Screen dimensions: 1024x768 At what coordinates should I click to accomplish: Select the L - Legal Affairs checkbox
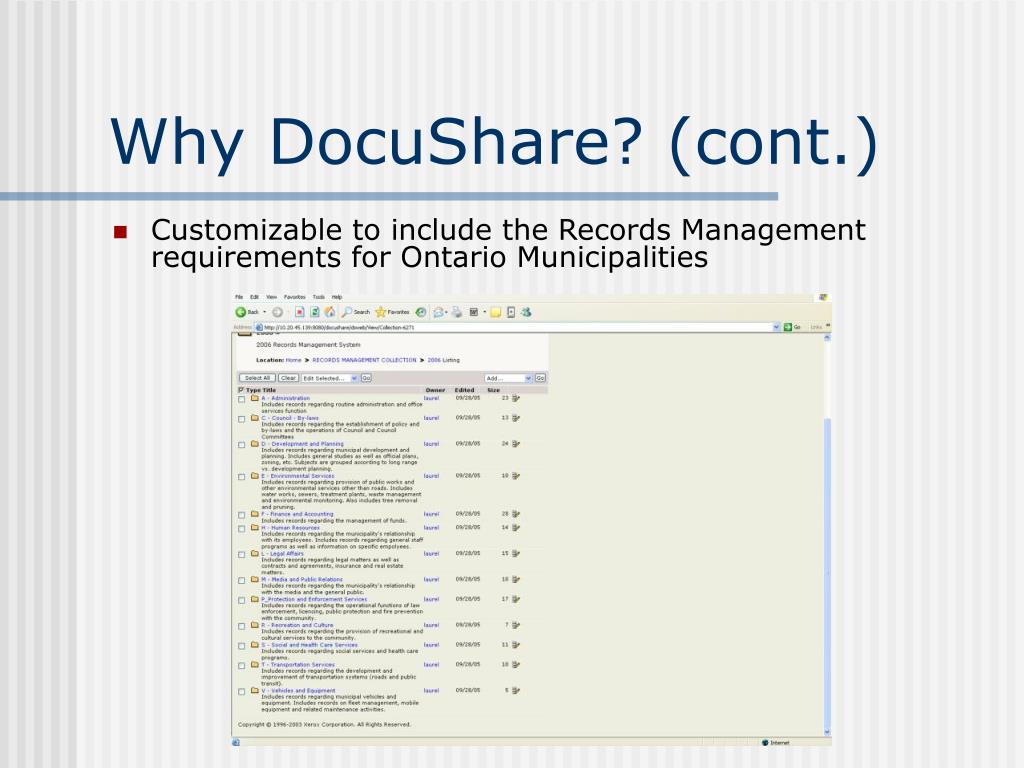point(242,554)
